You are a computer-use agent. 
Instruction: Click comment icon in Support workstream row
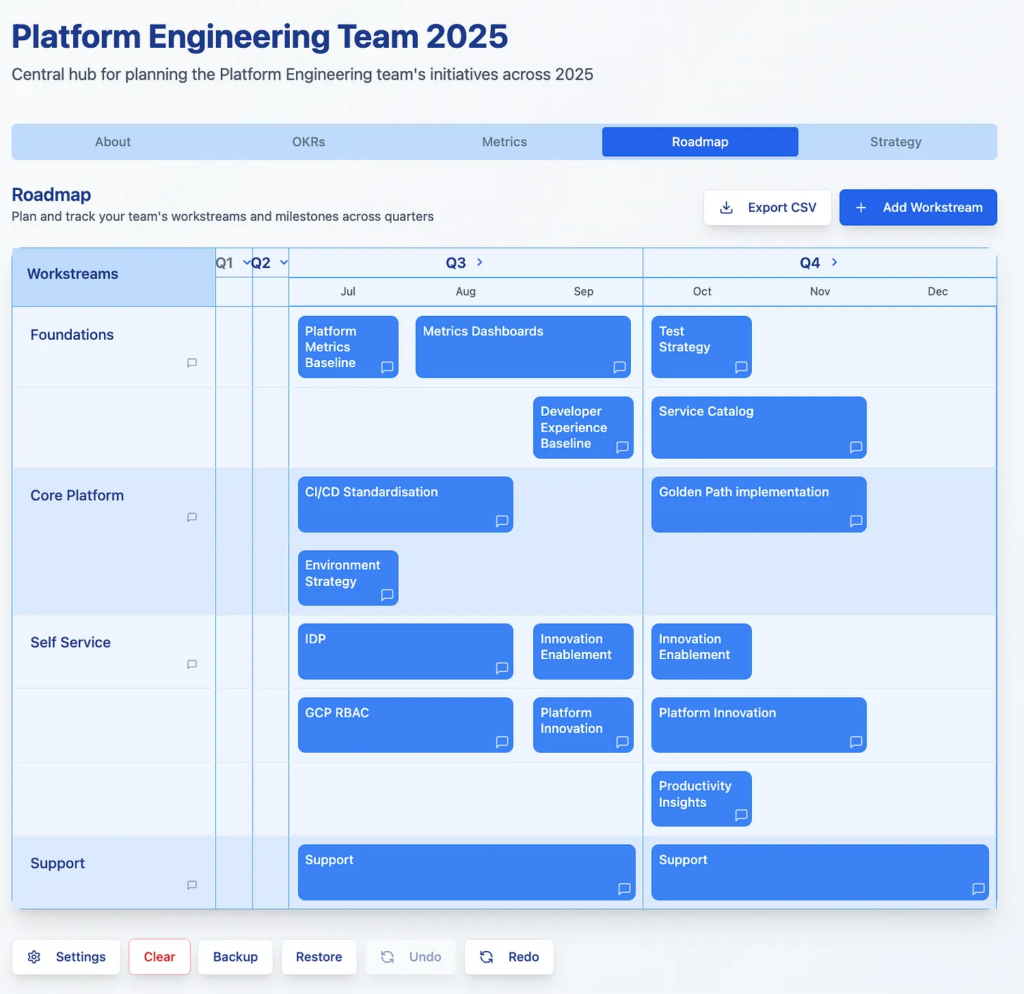tap(192, 885)
